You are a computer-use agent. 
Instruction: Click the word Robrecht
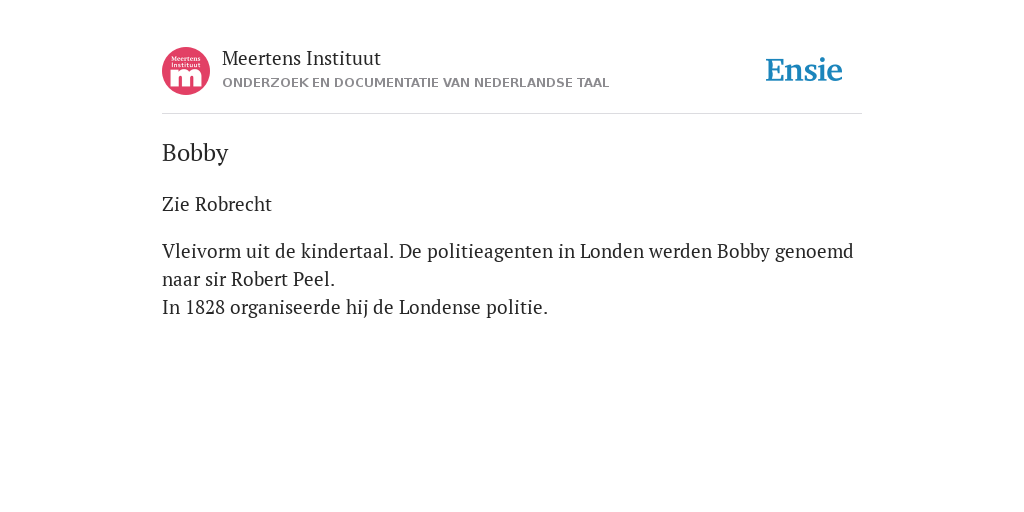click(x=233, y=204)
